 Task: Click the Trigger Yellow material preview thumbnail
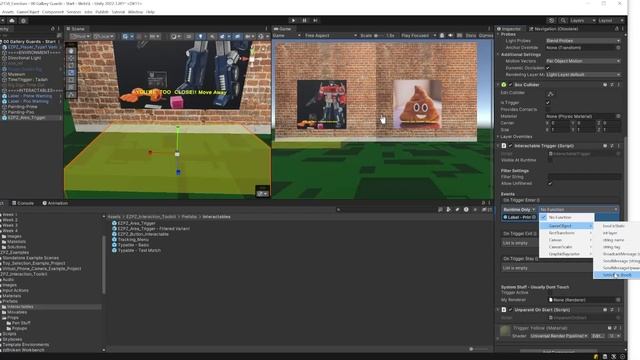(506, 331)
